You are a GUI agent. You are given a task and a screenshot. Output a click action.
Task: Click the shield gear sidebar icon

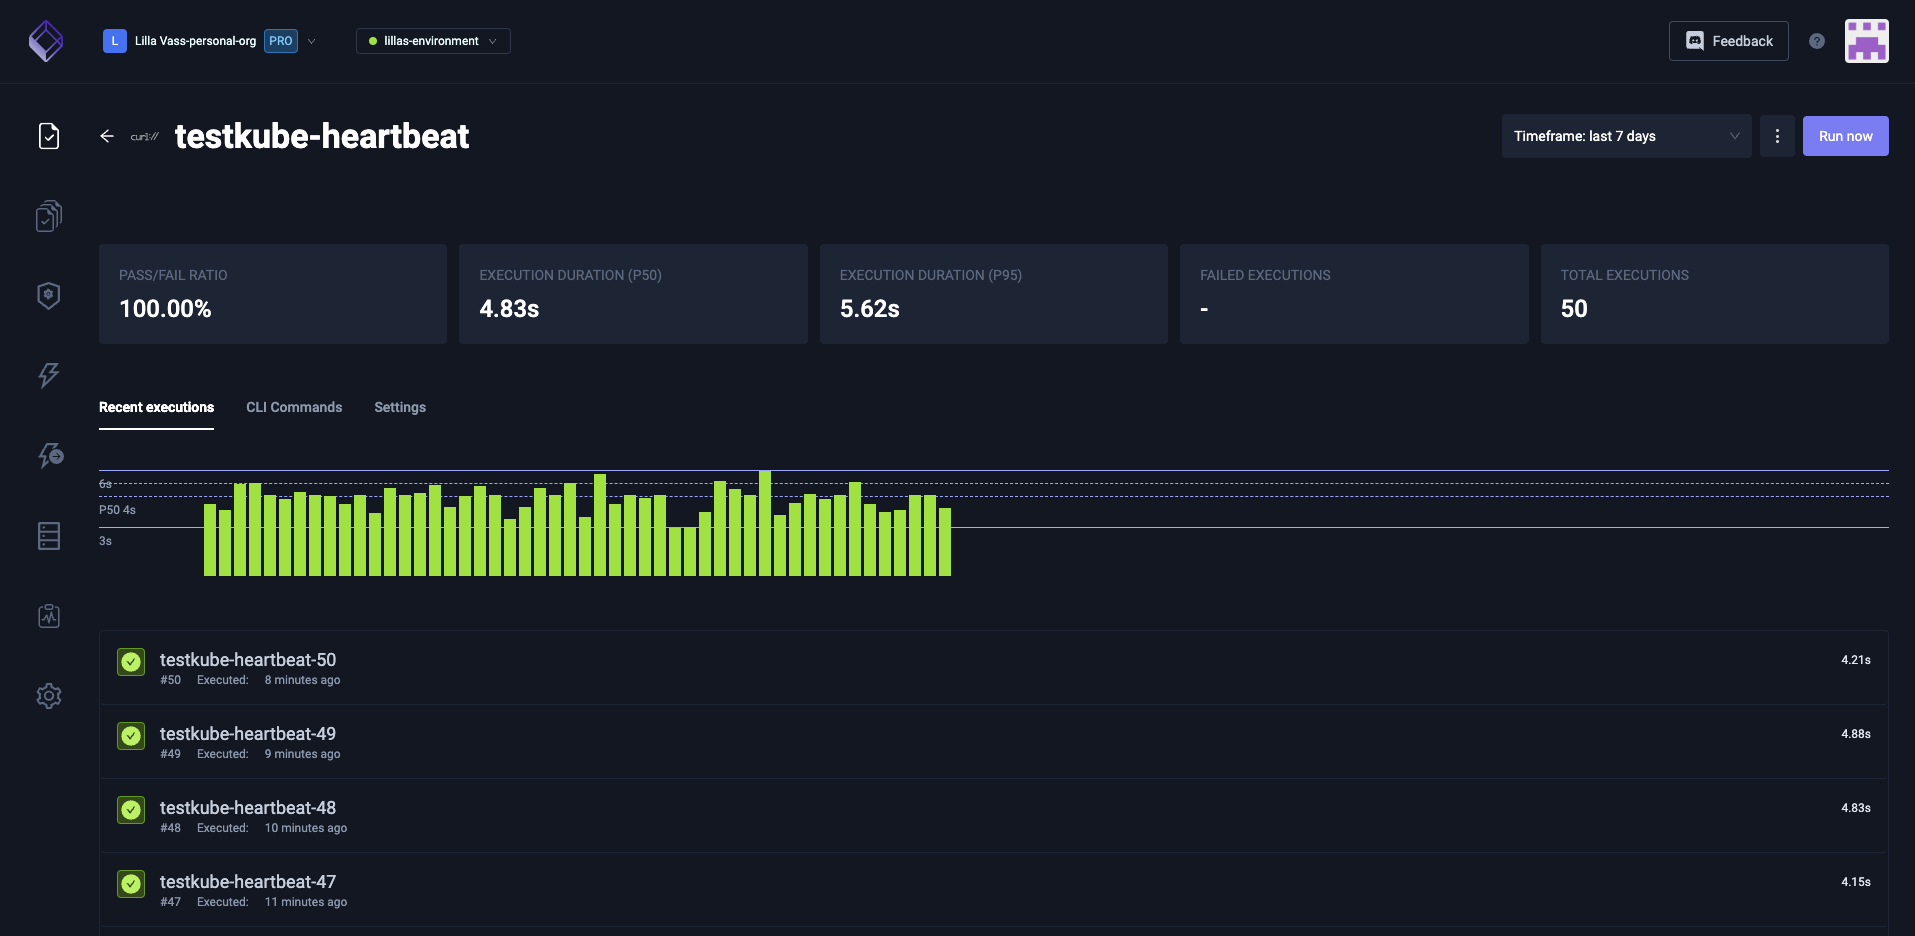pyautogui.click(x=48, y=296)
